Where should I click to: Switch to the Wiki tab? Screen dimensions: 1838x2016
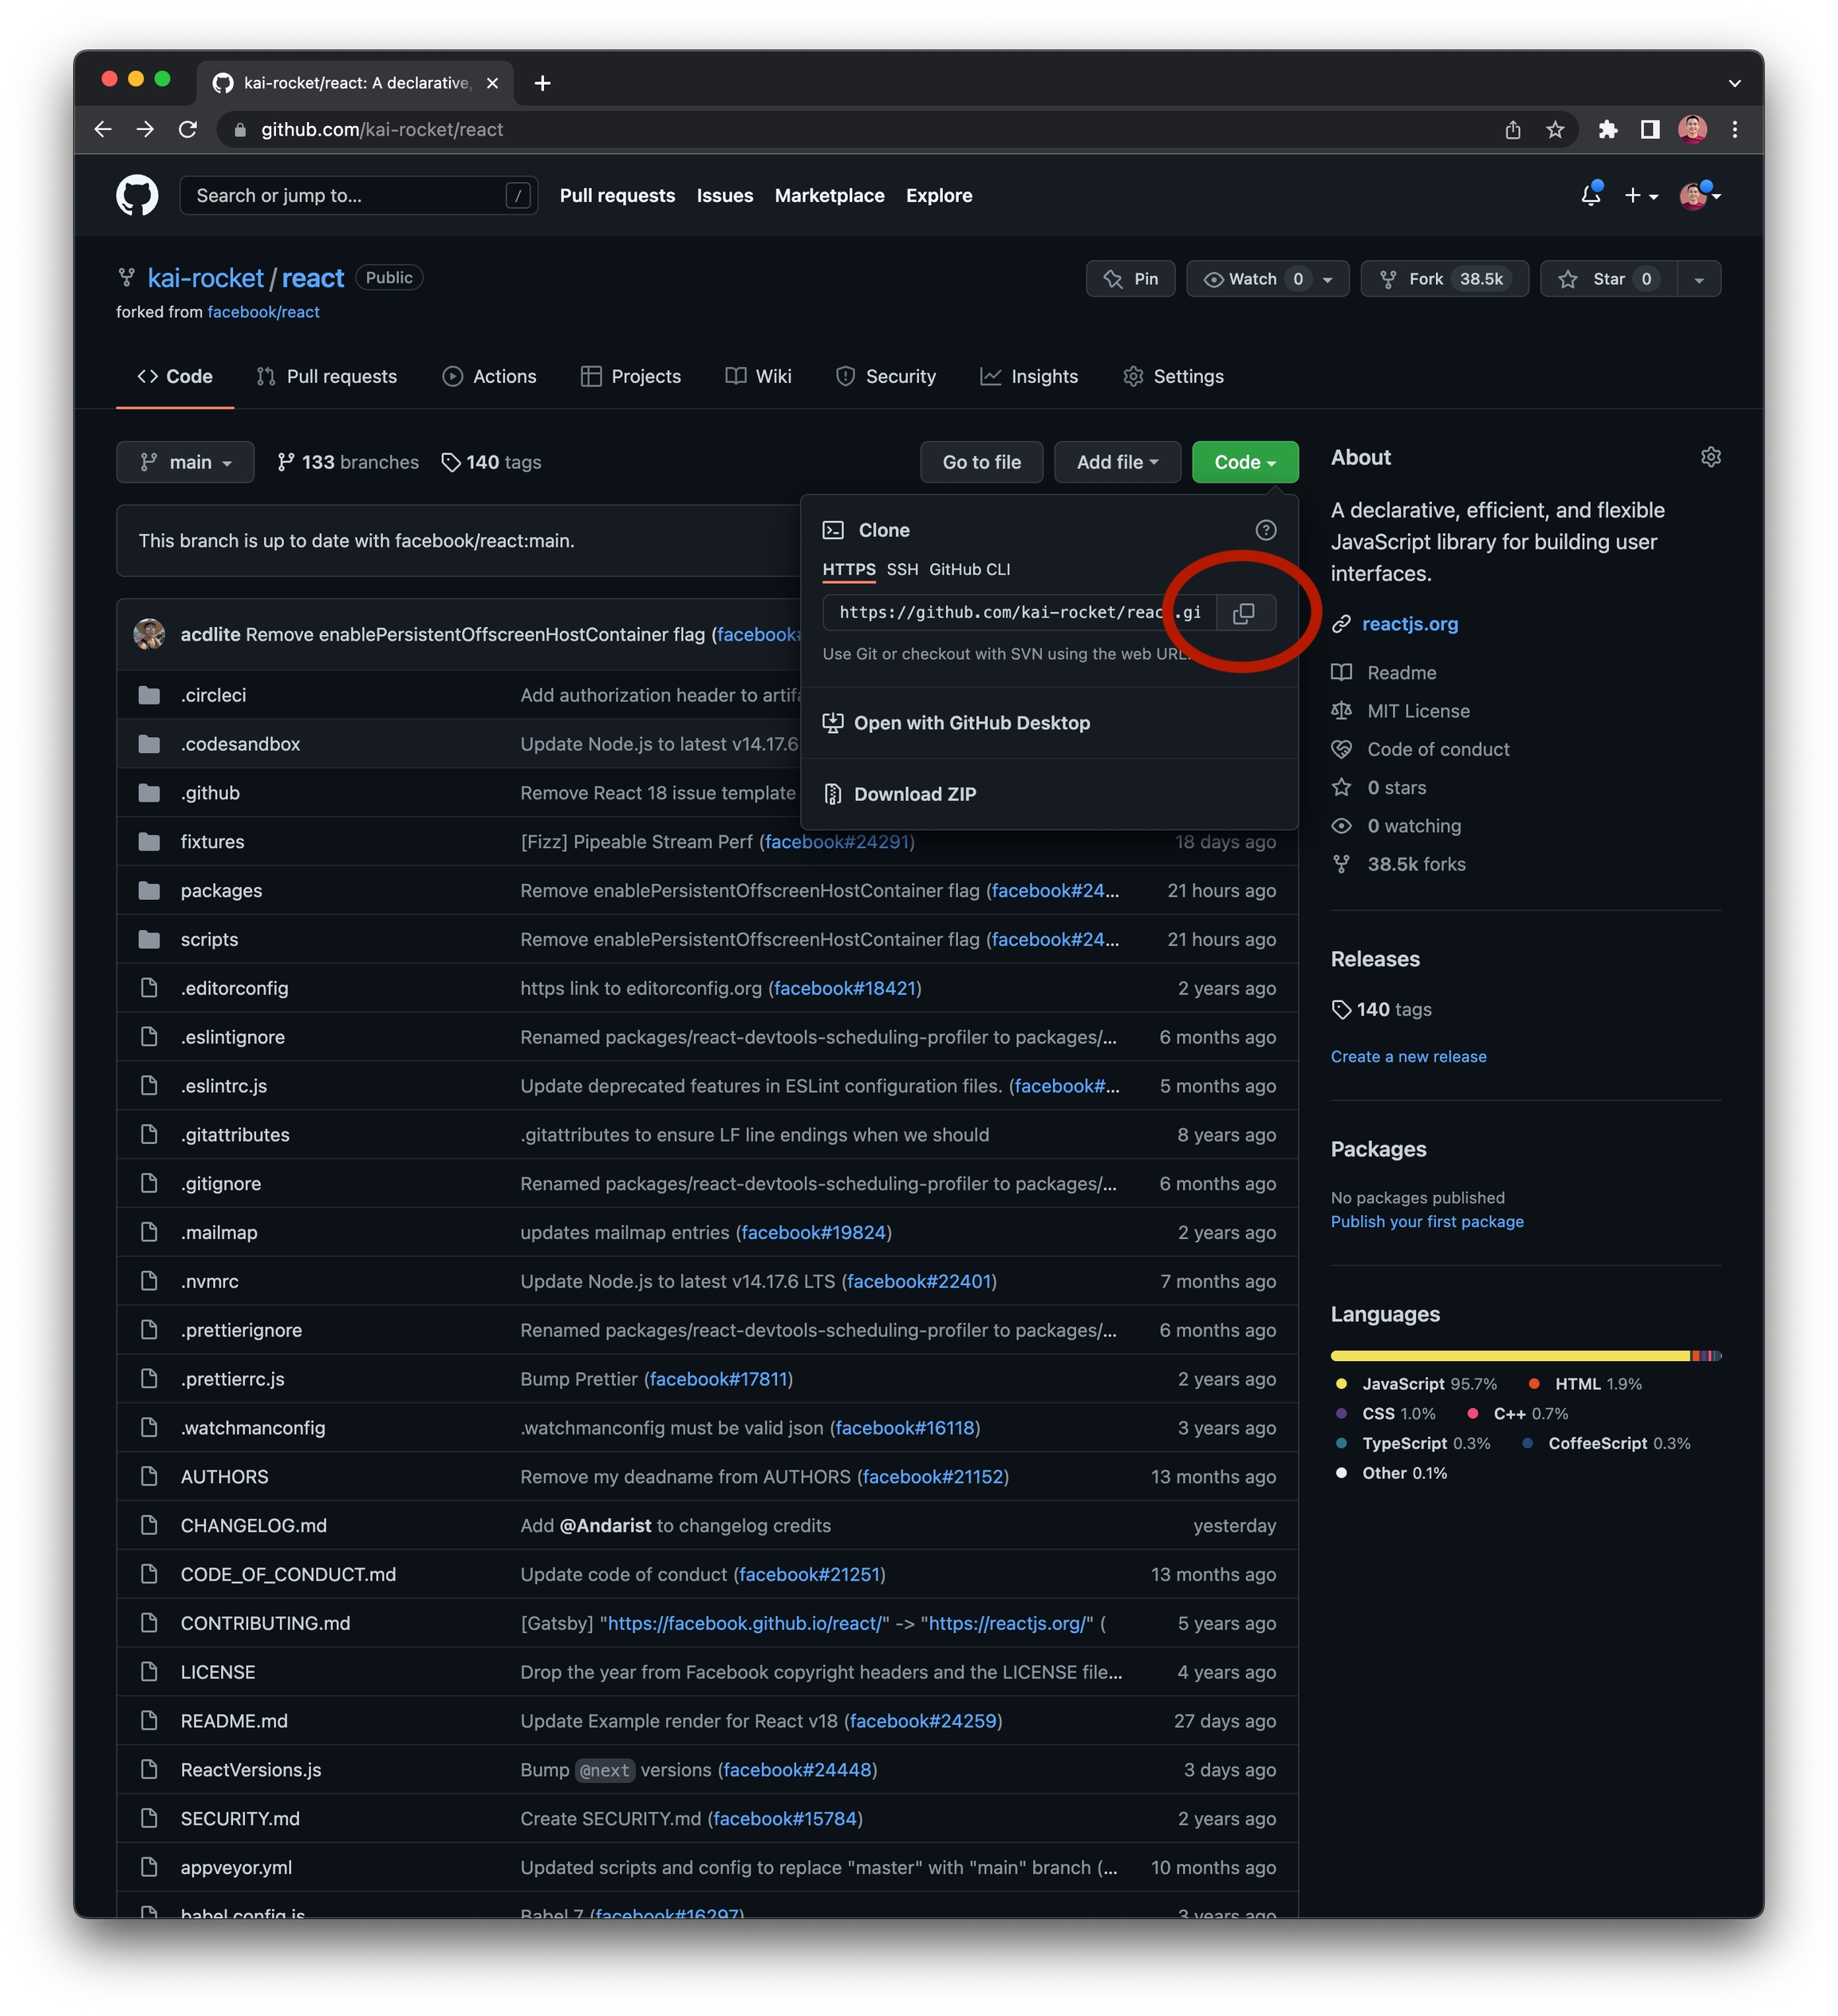(x=758, y=377)
